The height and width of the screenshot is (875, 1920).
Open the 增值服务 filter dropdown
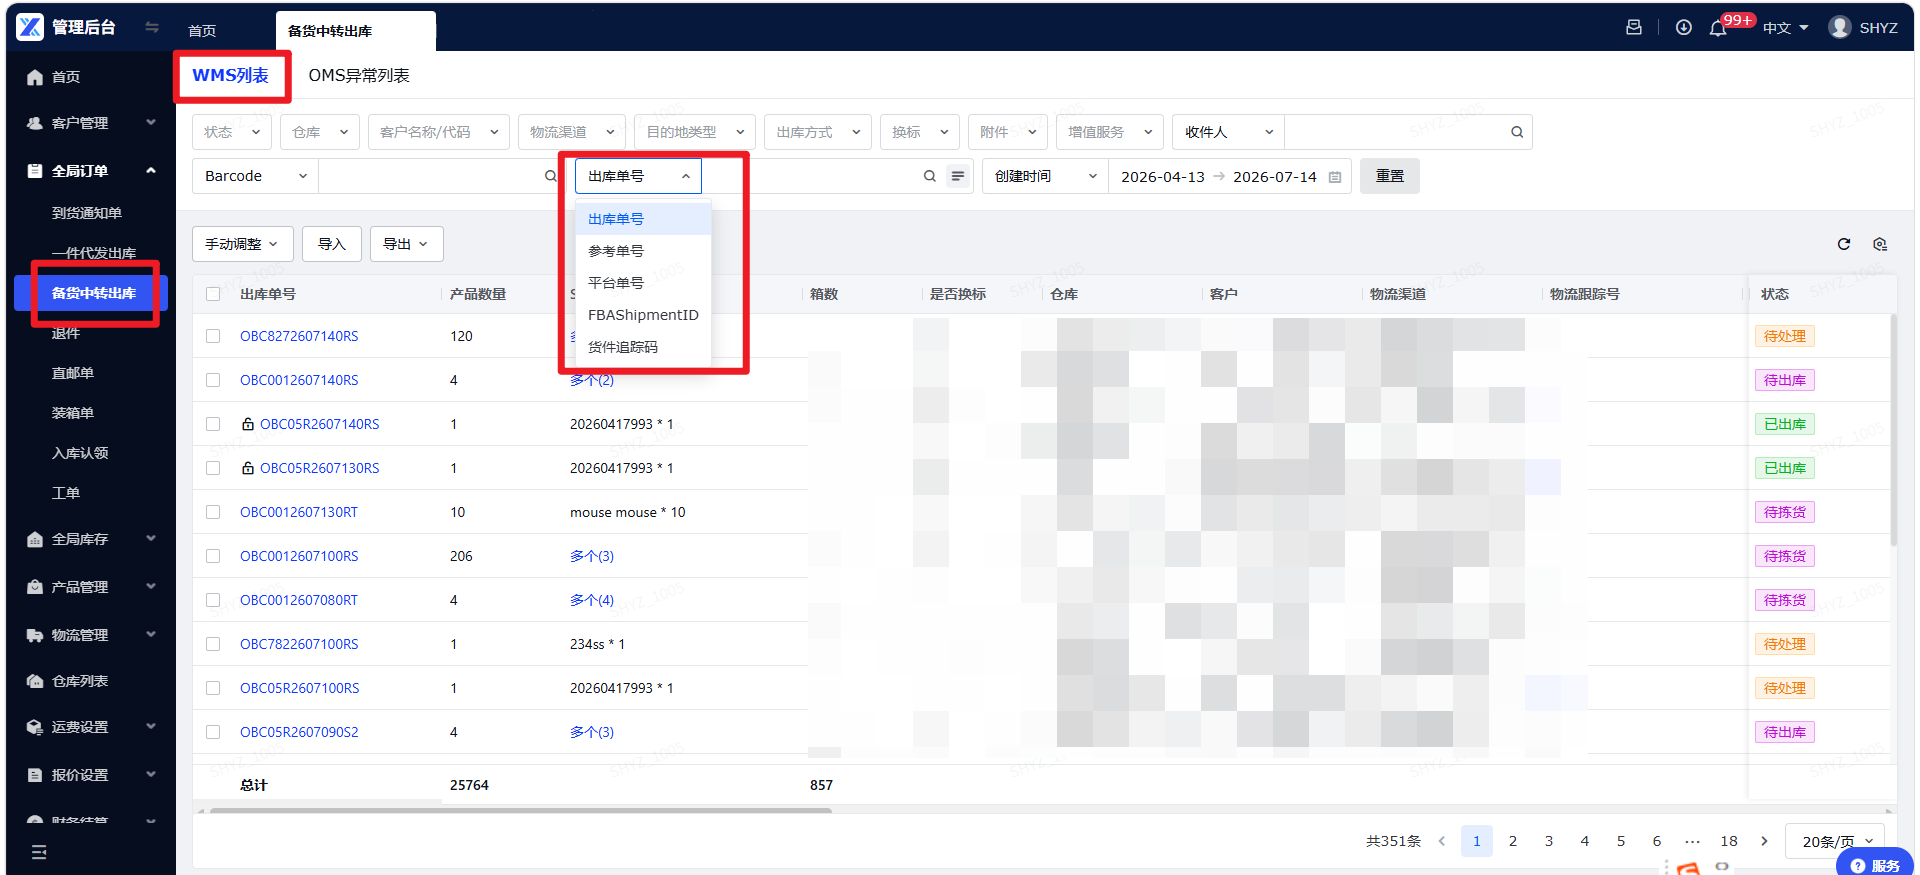1110,132
